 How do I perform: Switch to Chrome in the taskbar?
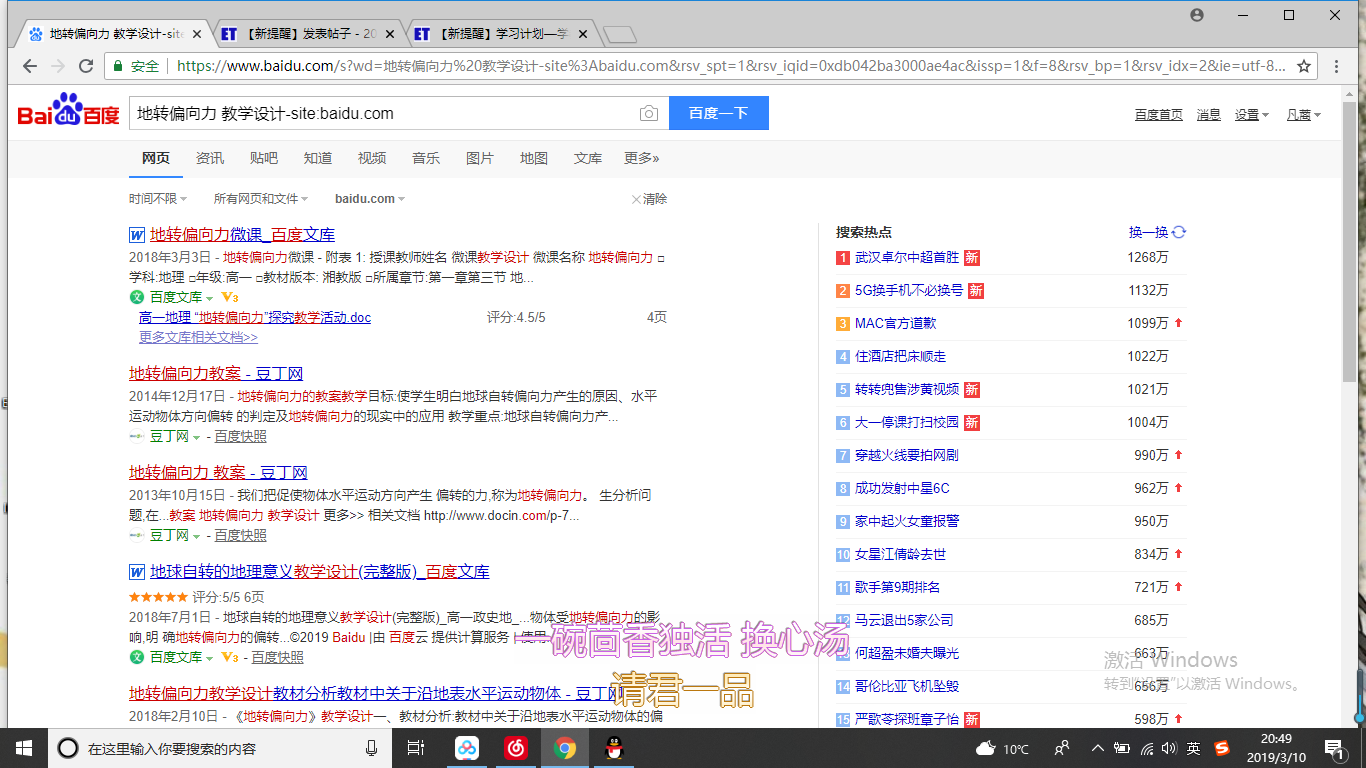[x=565, y=748]
